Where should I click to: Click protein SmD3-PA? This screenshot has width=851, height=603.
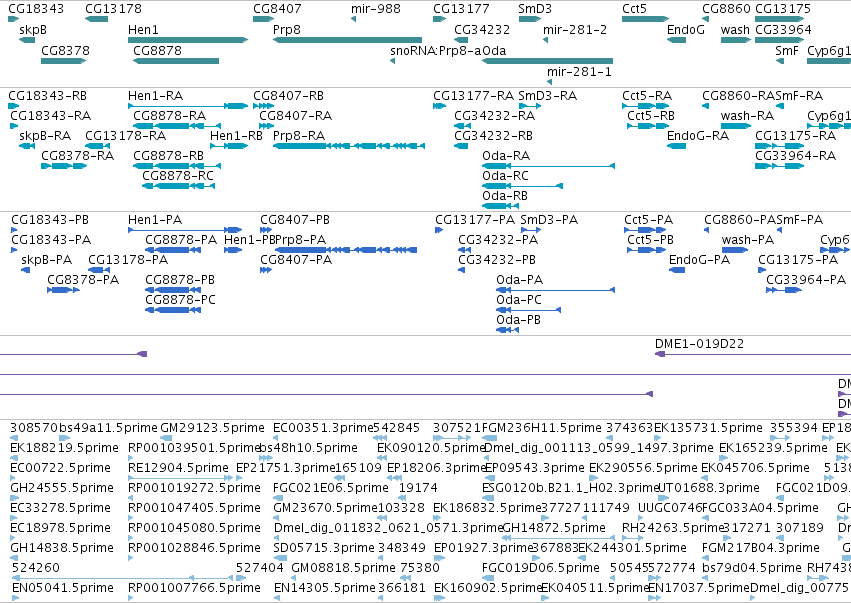tap(549, 220)
